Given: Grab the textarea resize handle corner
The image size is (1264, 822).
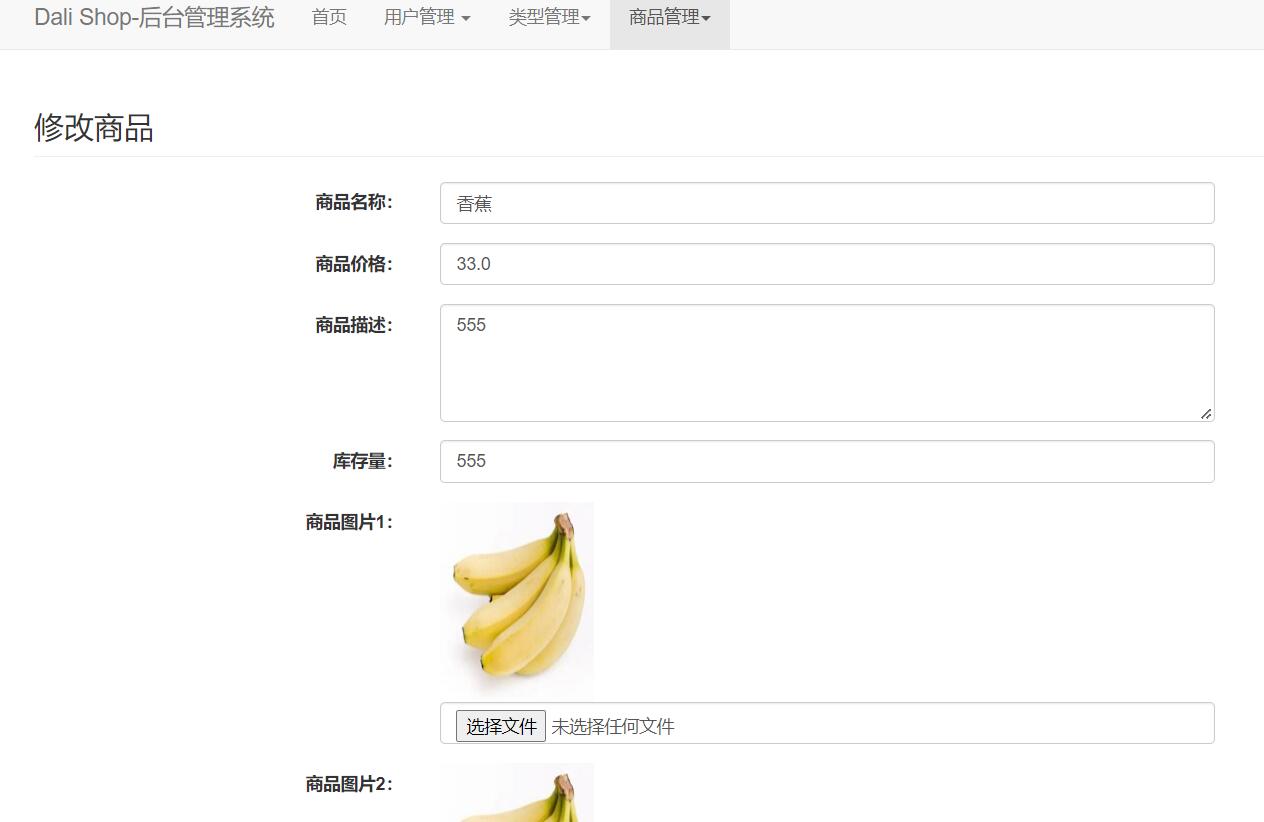Looking at the screenshot, I should tap(1206, 413).
